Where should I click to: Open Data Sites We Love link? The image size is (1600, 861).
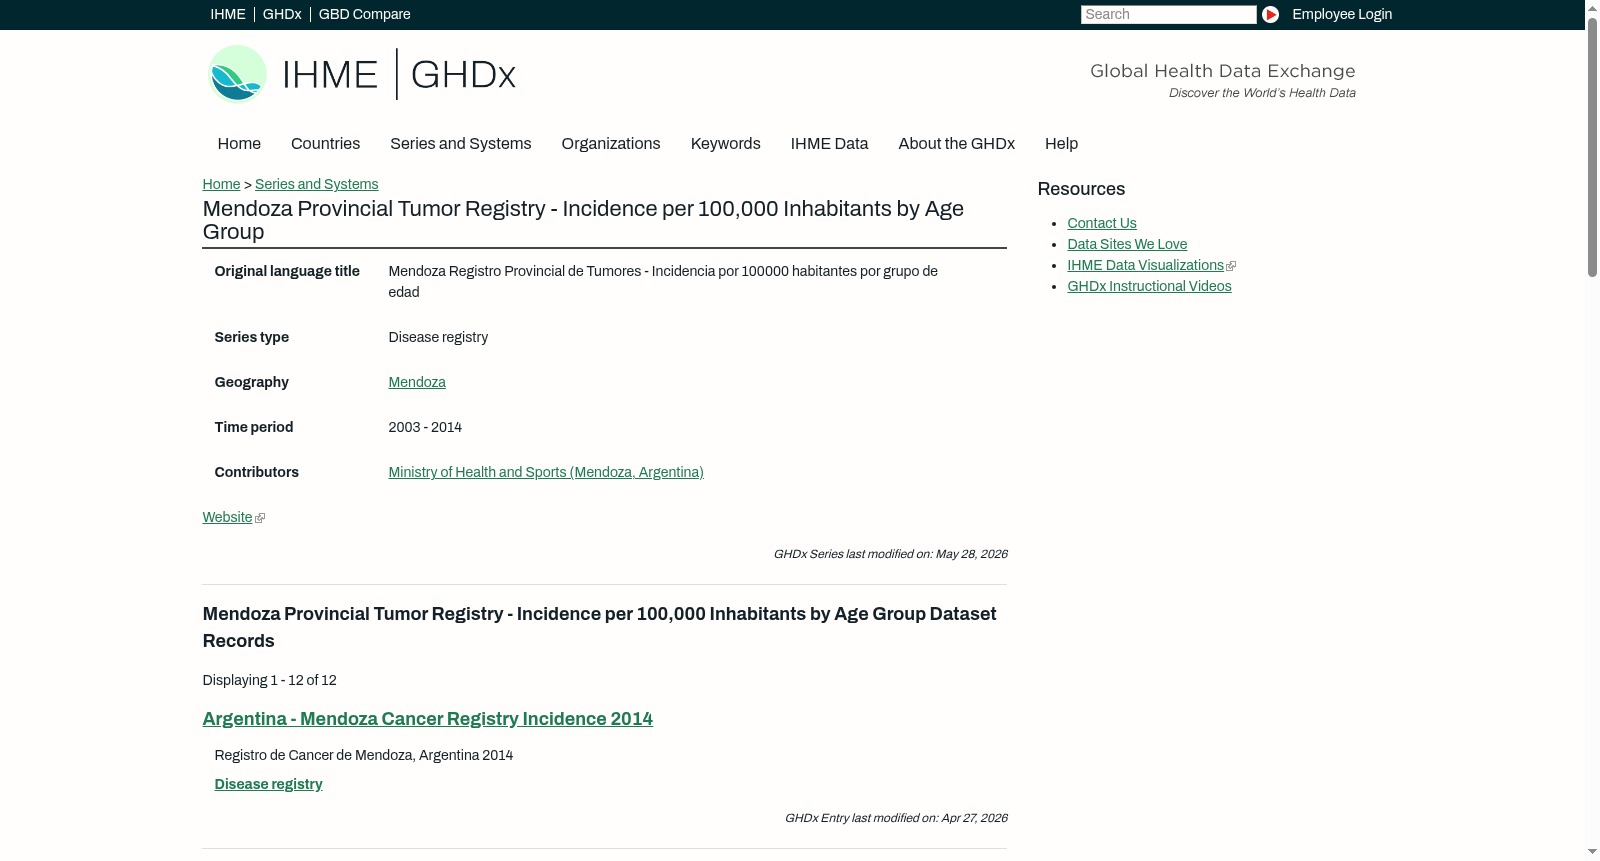point(1127,244)
